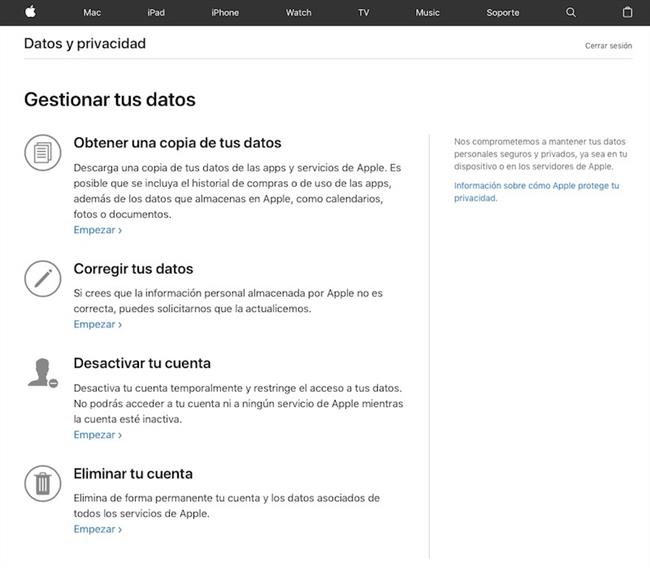Click Empezar under Desactivar tu cuenta
Viewport: 650px width, 568px height.
(98, 434)
